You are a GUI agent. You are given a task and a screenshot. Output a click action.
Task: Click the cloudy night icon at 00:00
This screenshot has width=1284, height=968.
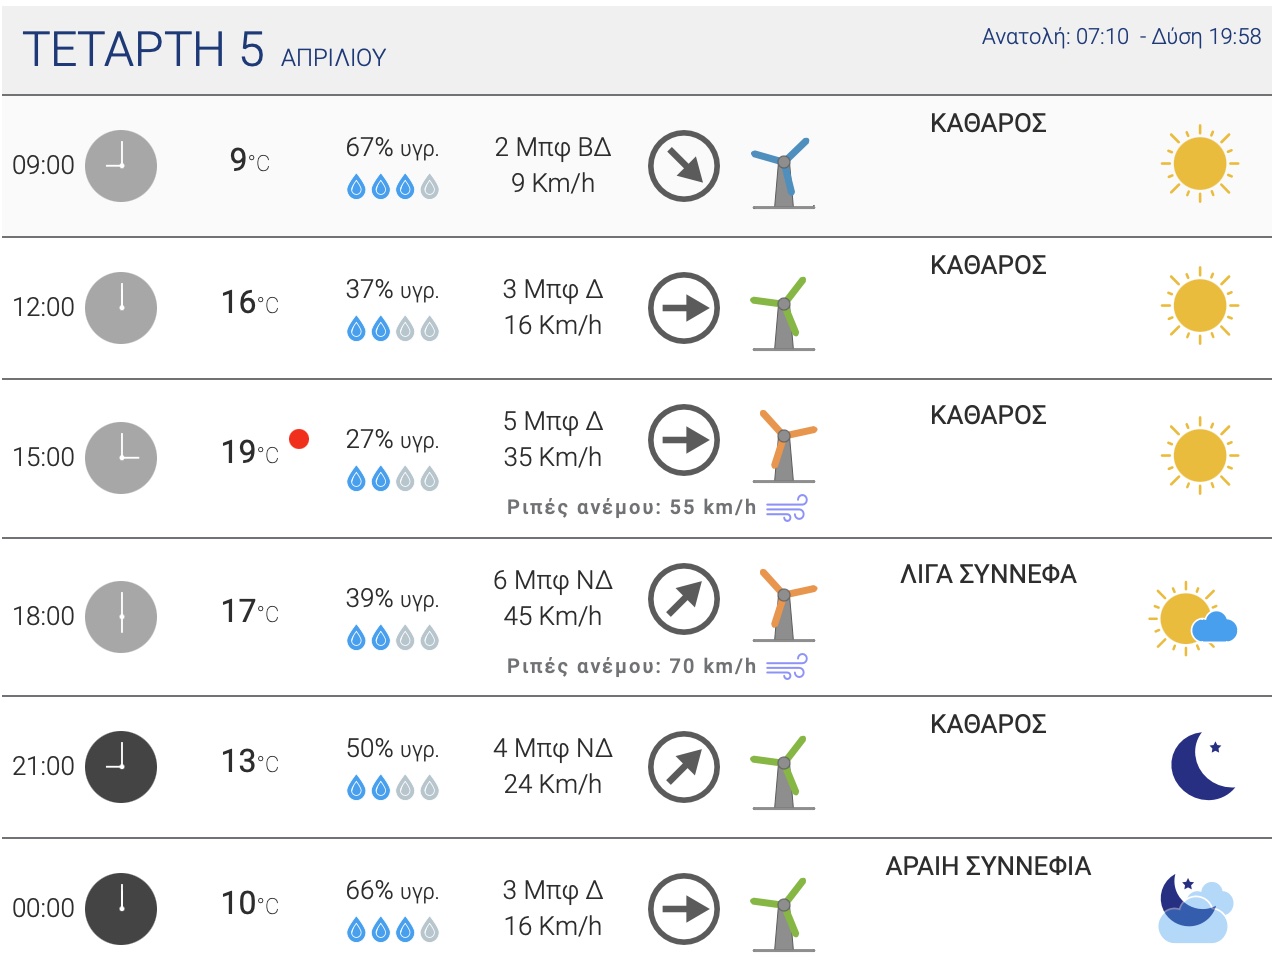1193,908
